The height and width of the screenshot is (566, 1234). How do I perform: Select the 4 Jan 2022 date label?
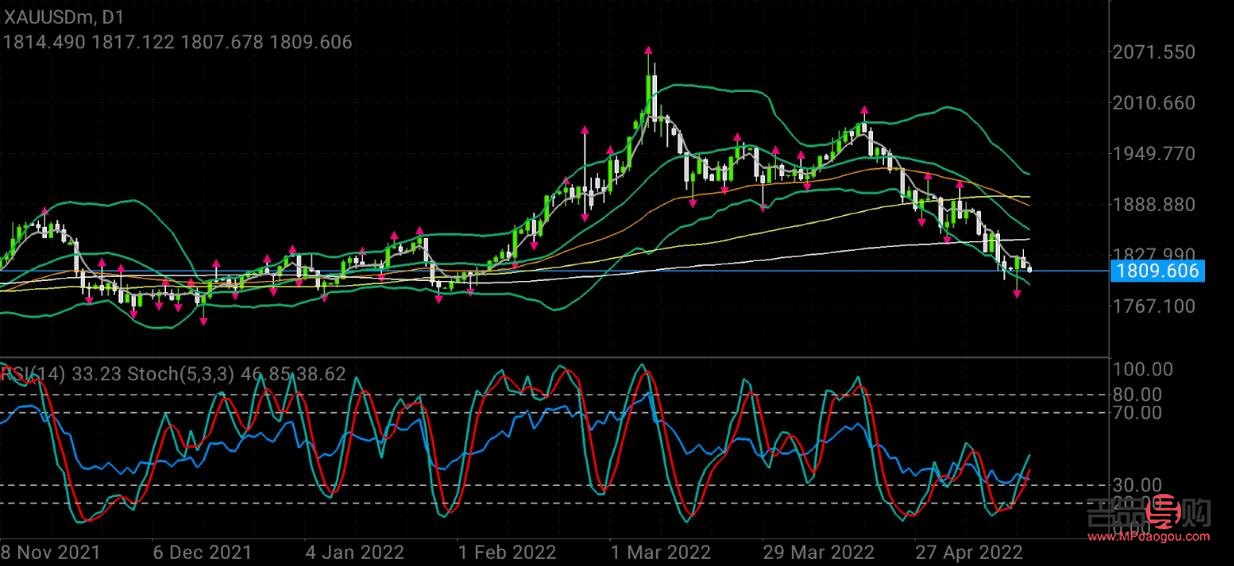tap(354, 552)
